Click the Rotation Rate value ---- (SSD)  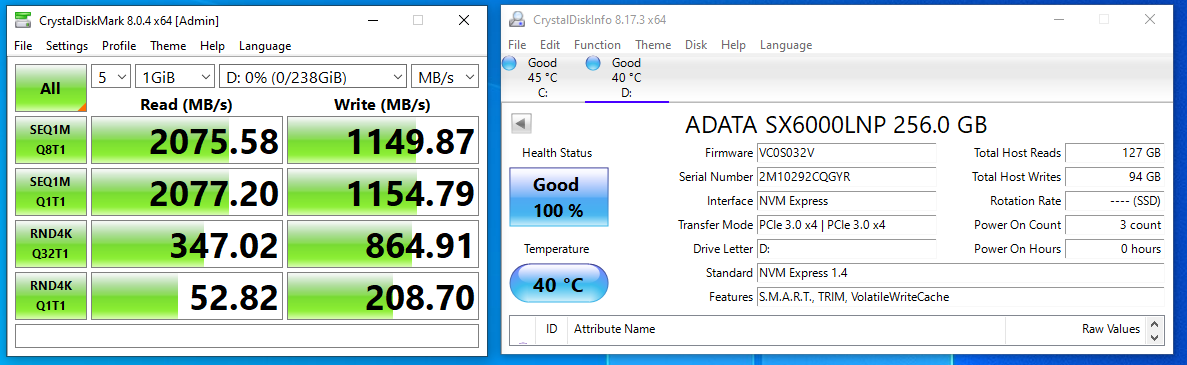(x=1115, y=201)
